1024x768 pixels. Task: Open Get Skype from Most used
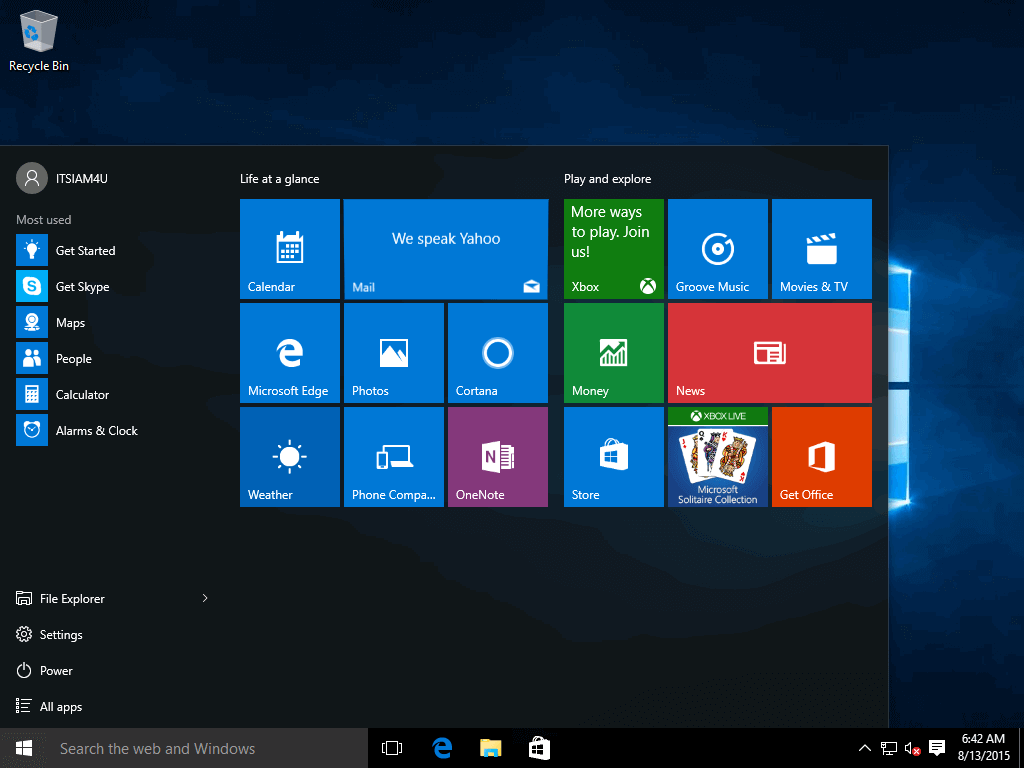82,287
